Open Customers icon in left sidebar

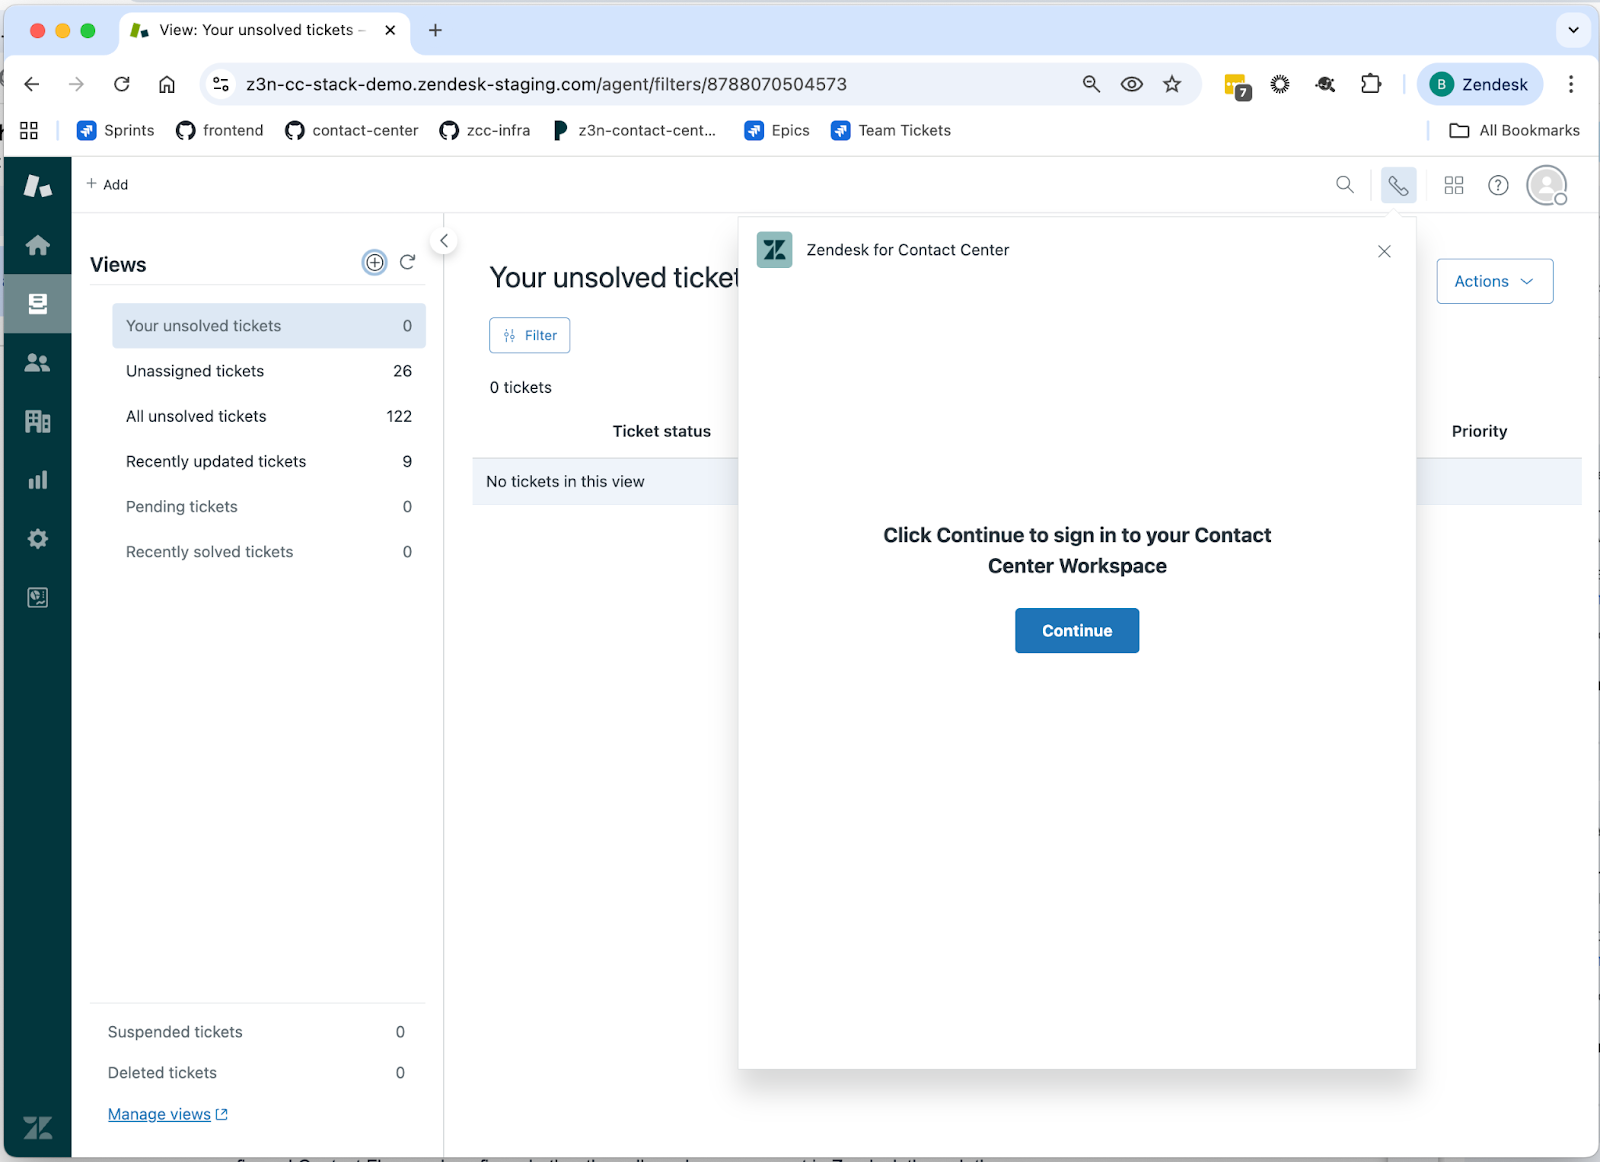coord(38,363)
